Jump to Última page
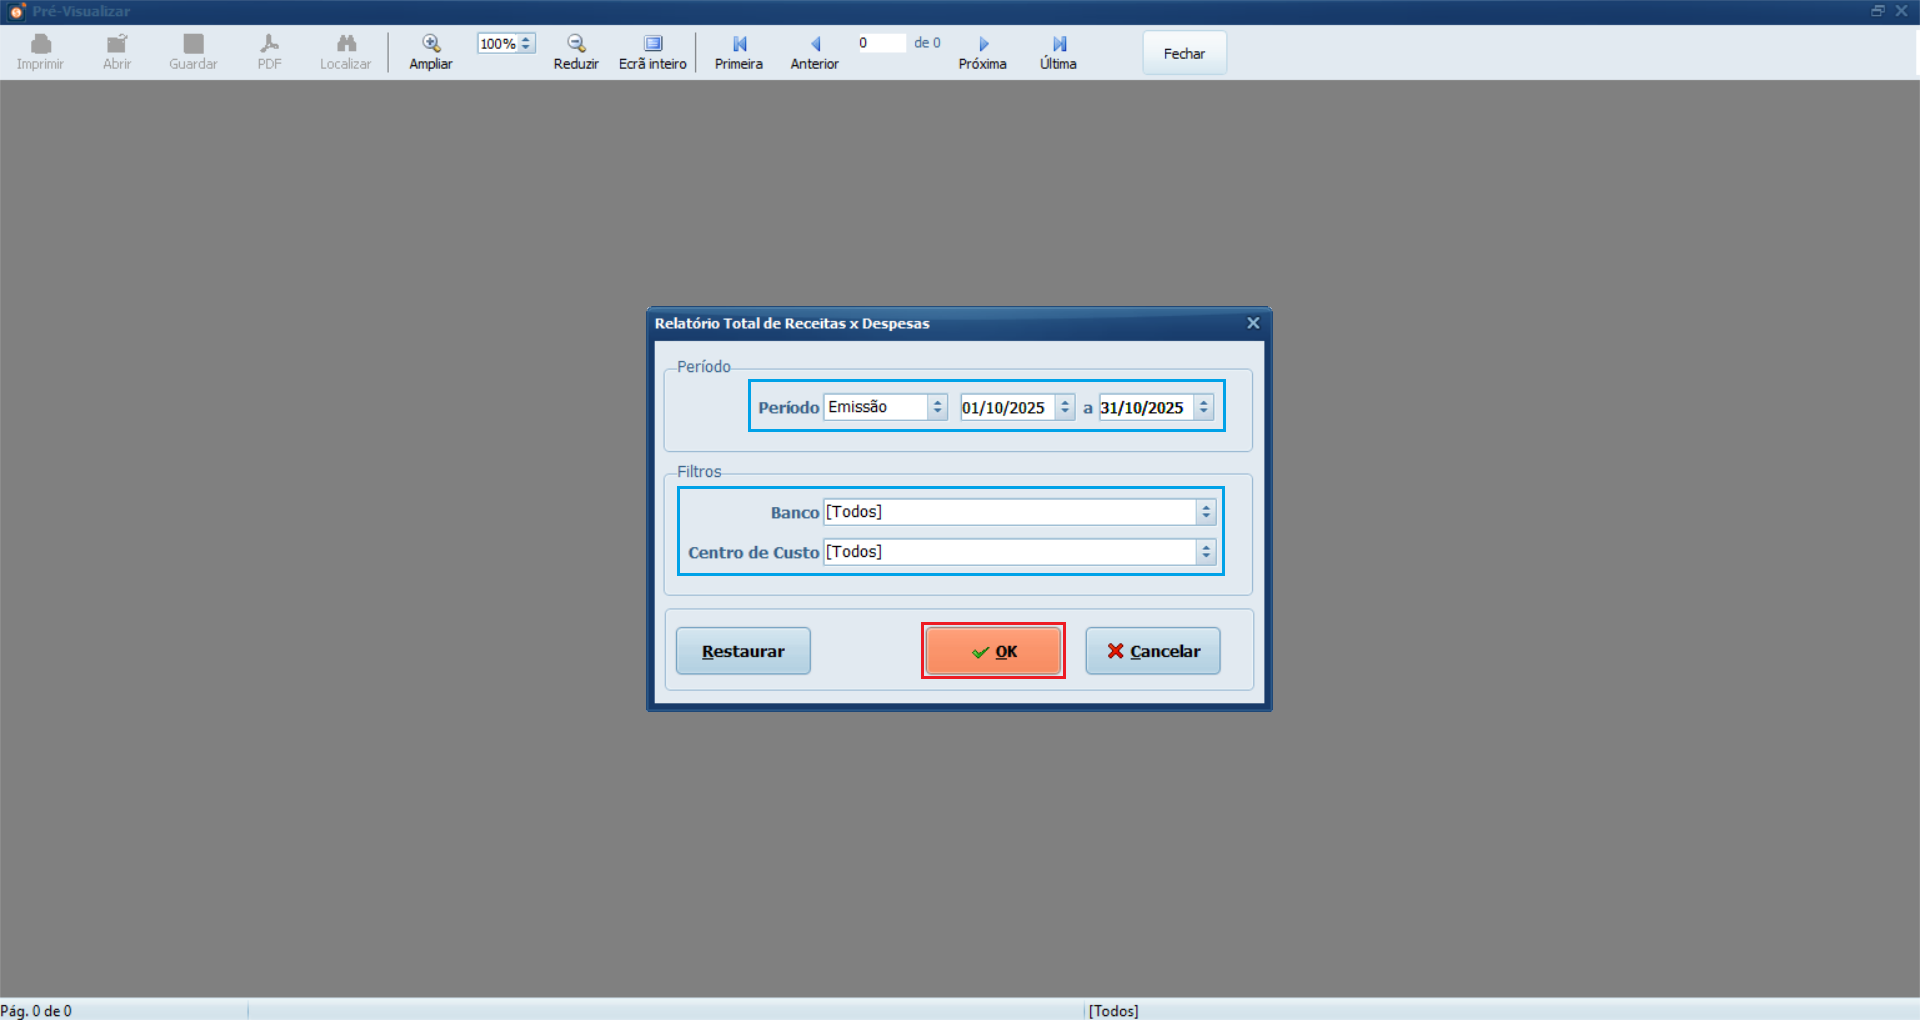Viewport: 1920px width, 1020px height. [1059, 44]
